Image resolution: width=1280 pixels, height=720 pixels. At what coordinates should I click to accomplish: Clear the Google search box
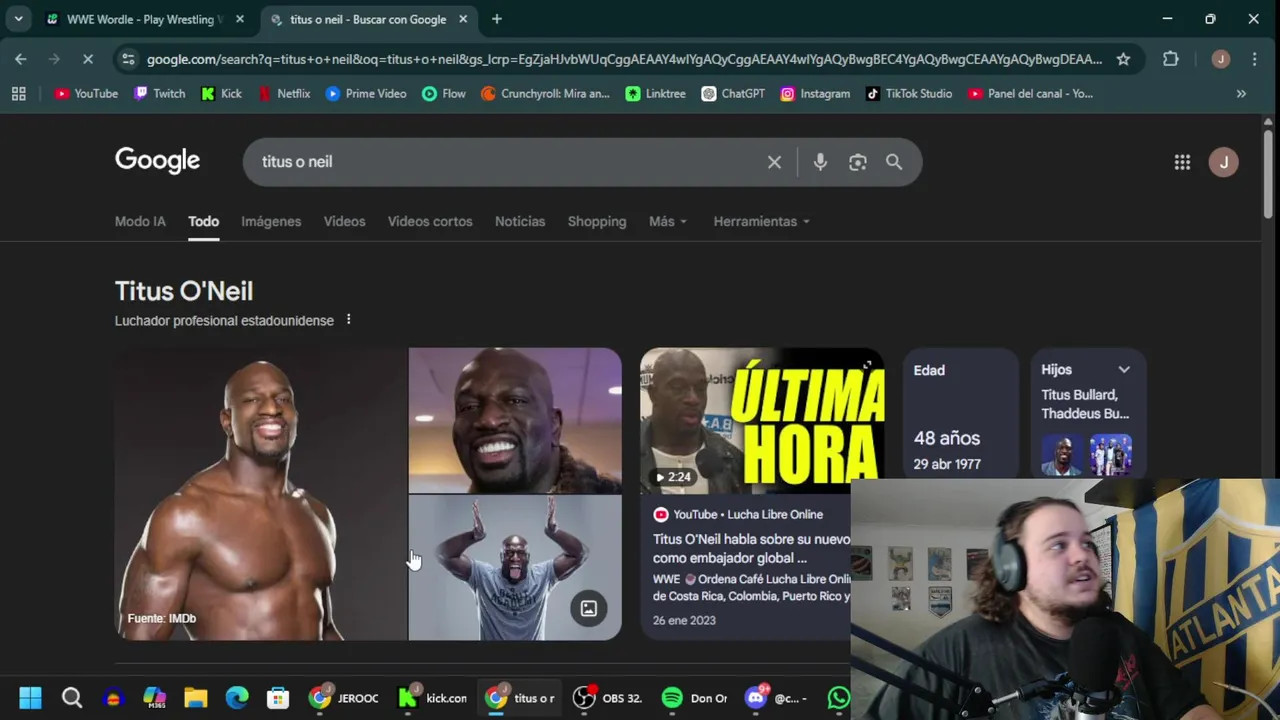click(x=774, y=162)
